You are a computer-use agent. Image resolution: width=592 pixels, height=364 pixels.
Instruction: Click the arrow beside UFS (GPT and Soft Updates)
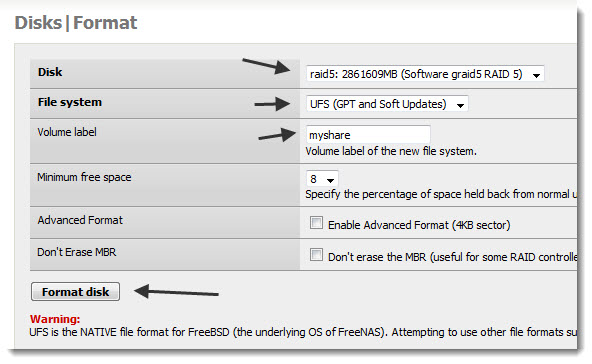(460, 105)
